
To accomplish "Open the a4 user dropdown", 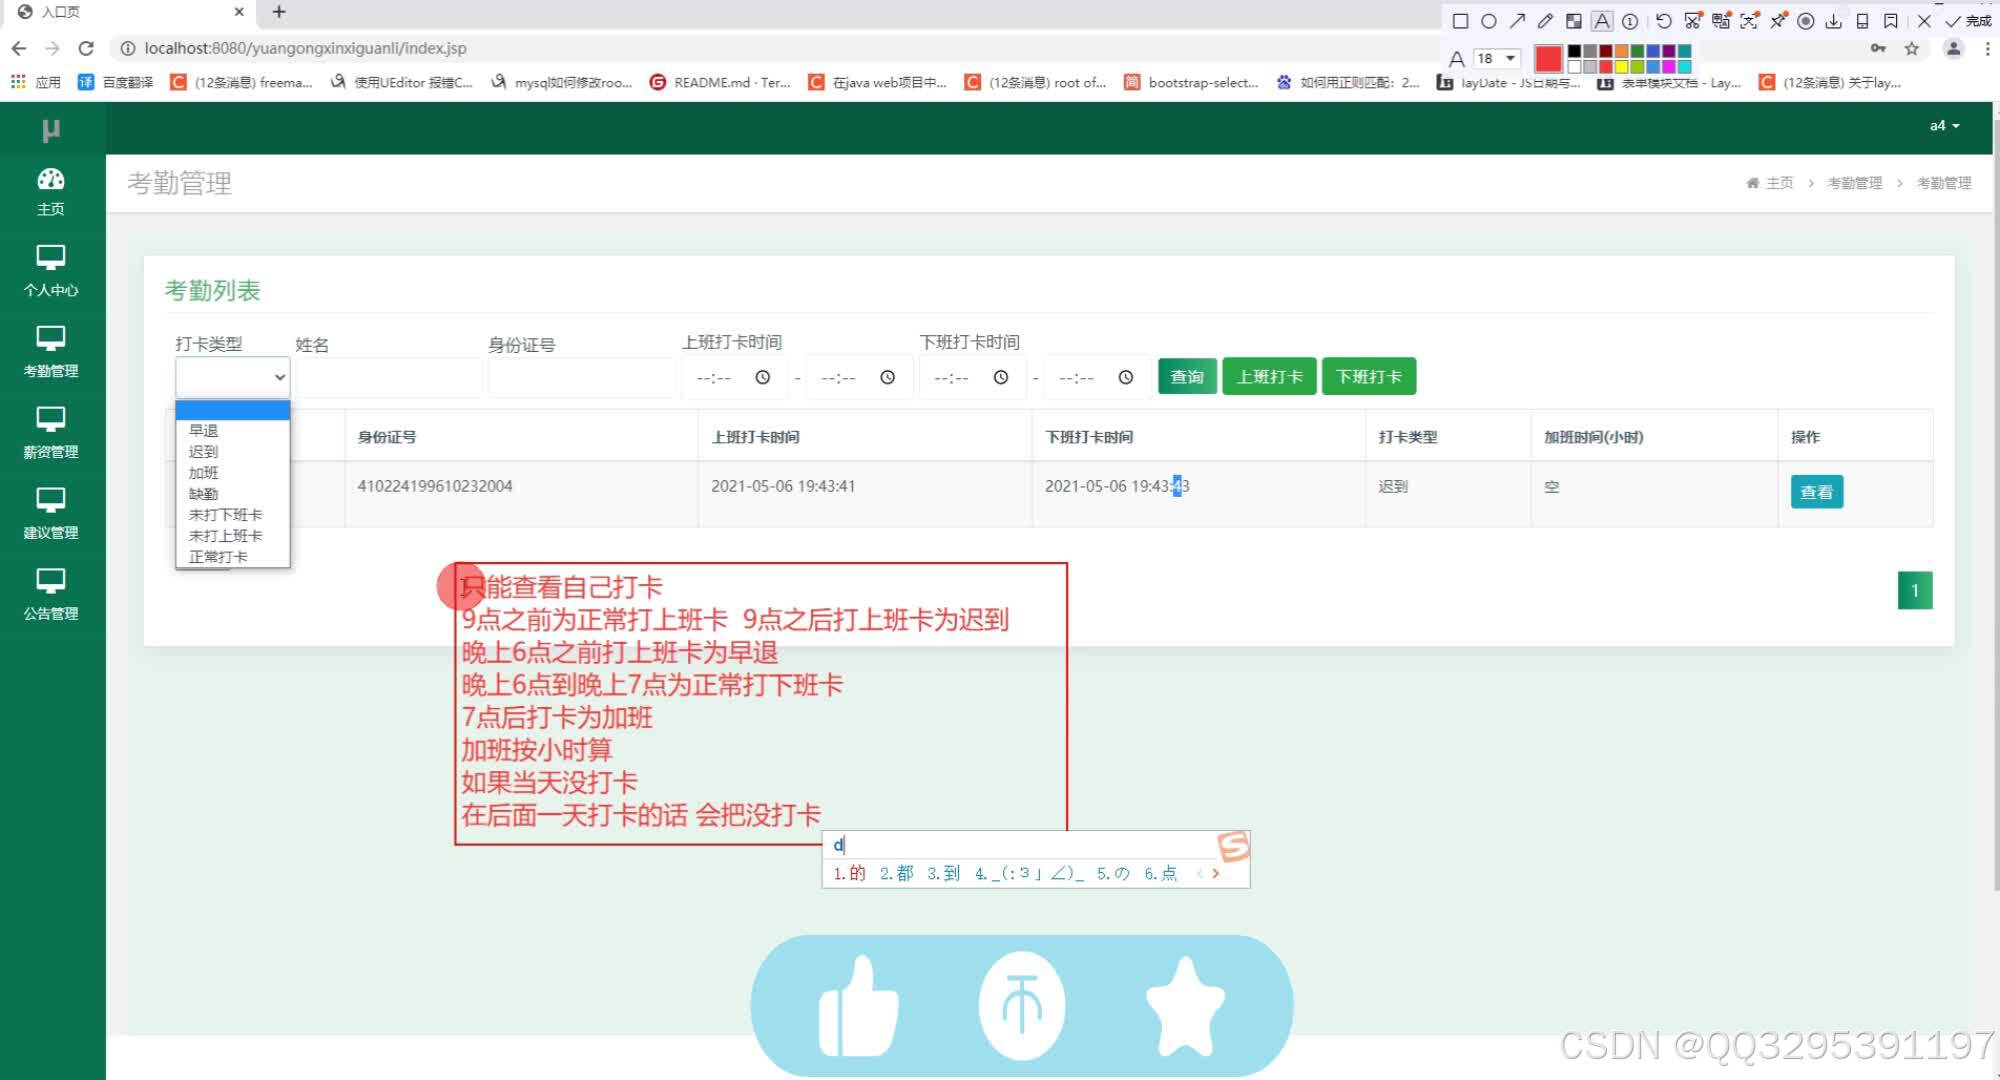I will click(x=1944, y=126).
